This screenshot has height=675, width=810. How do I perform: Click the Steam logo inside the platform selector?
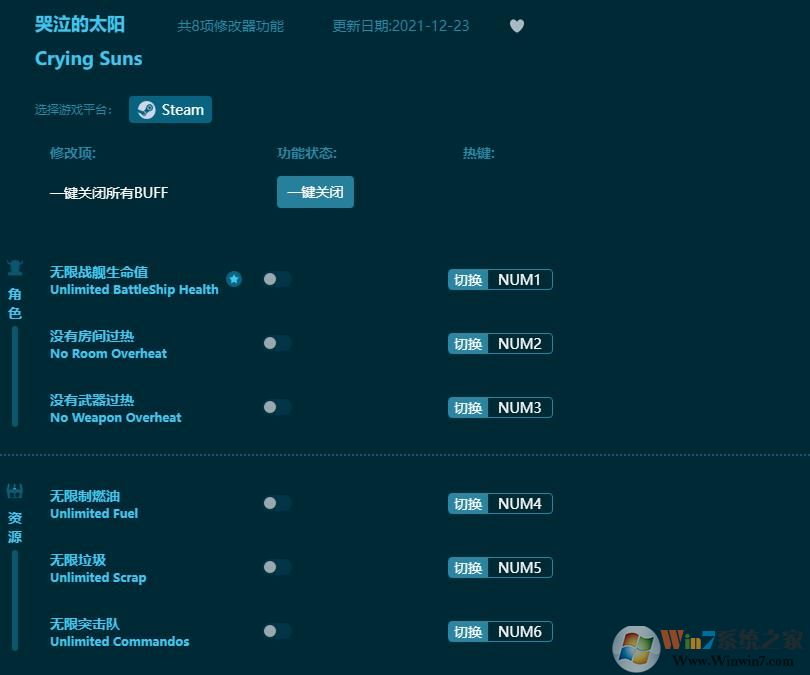tap(146, 109)
